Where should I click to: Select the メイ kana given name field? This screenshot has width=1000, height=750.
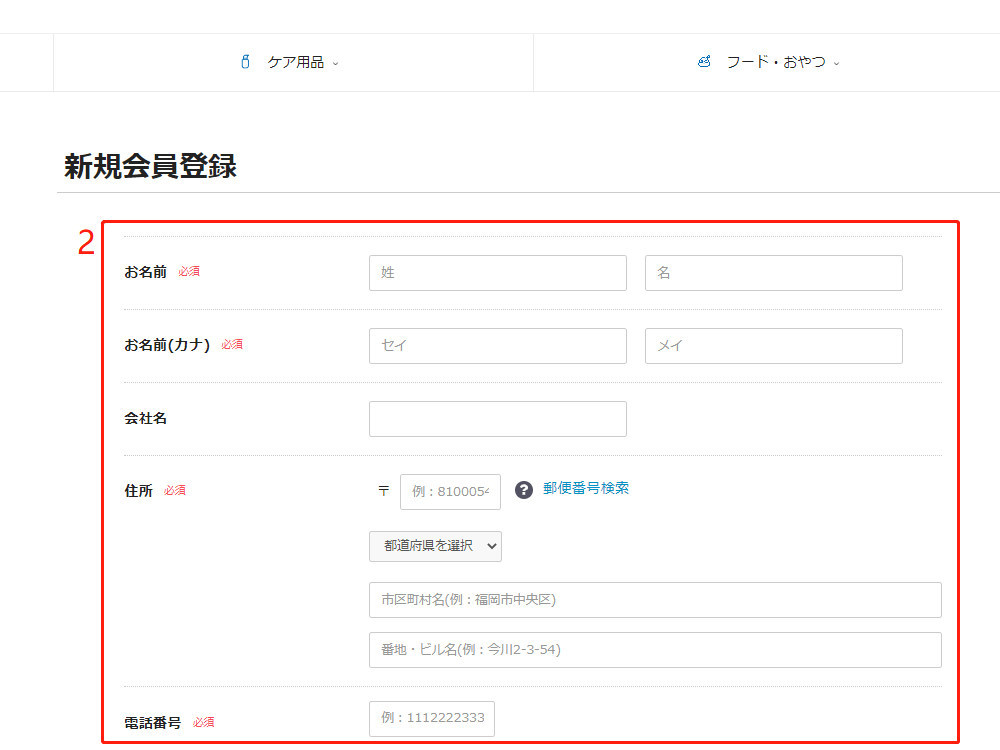[x=773, y=346]
